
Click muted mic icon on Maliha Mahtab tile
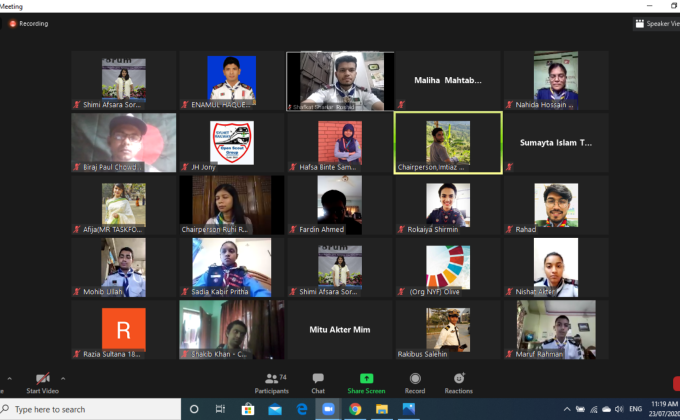401,105
